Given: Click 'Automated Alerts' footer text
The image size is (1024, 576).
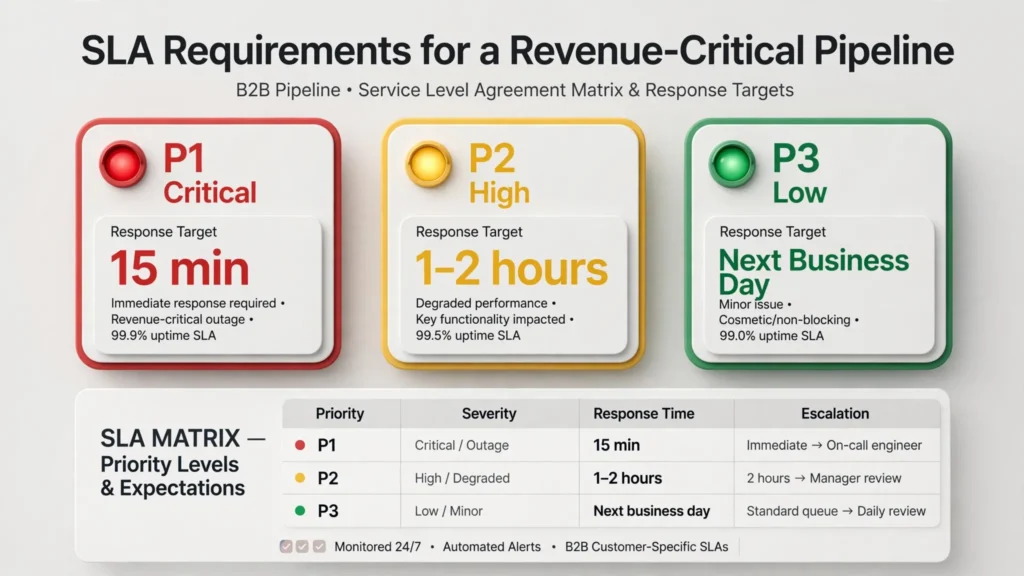Looking at the screenshot, I should click(x=492, y=547).
